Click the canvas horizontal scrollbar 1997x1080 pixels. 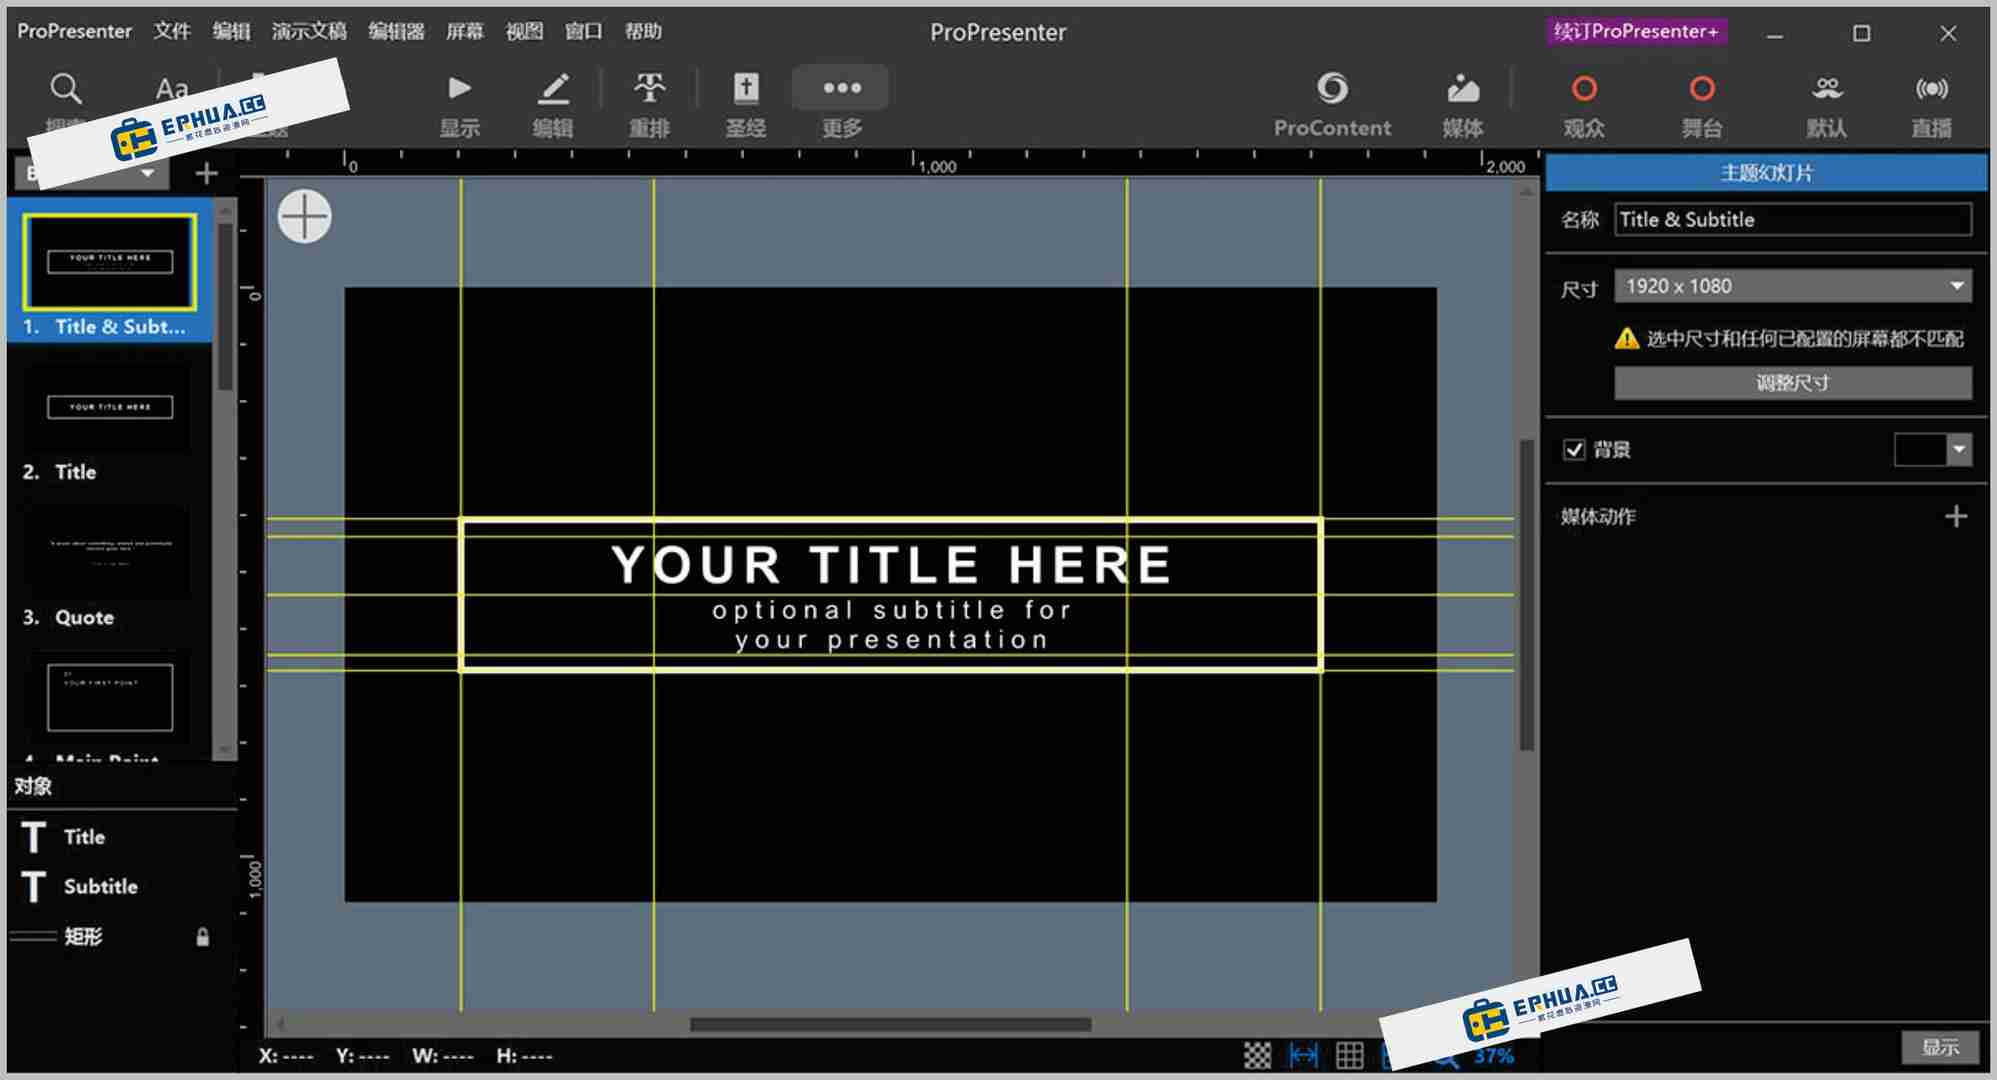point(890,1024)
